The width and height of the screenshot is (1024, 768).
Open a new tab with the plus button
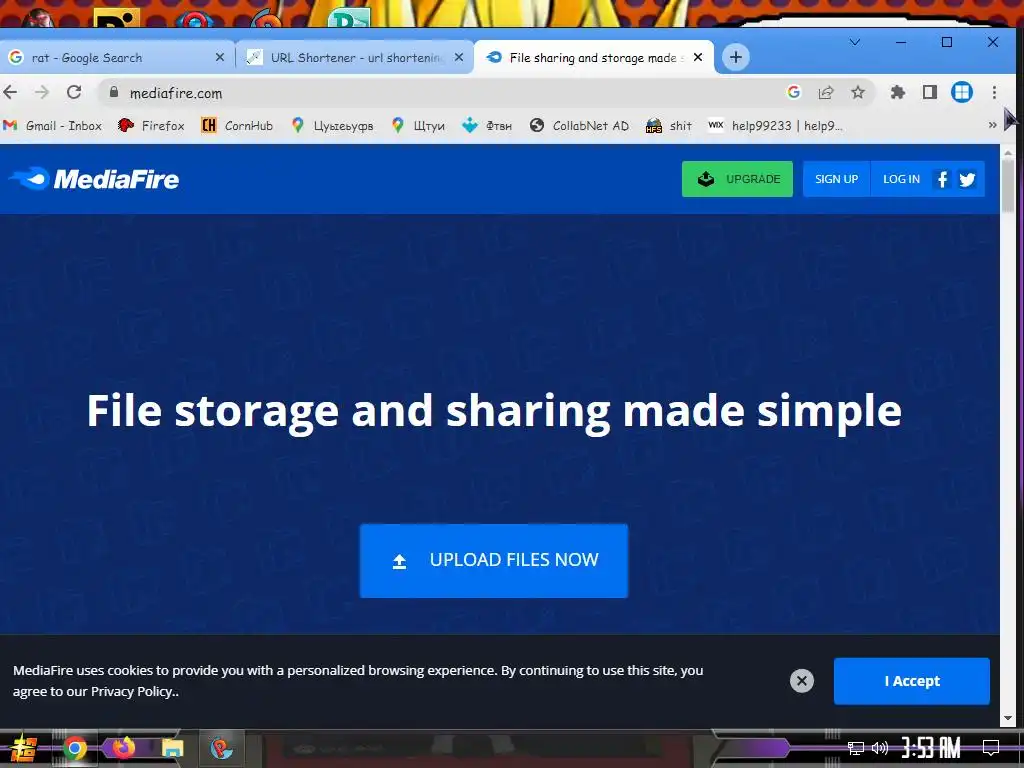point(736,57)
